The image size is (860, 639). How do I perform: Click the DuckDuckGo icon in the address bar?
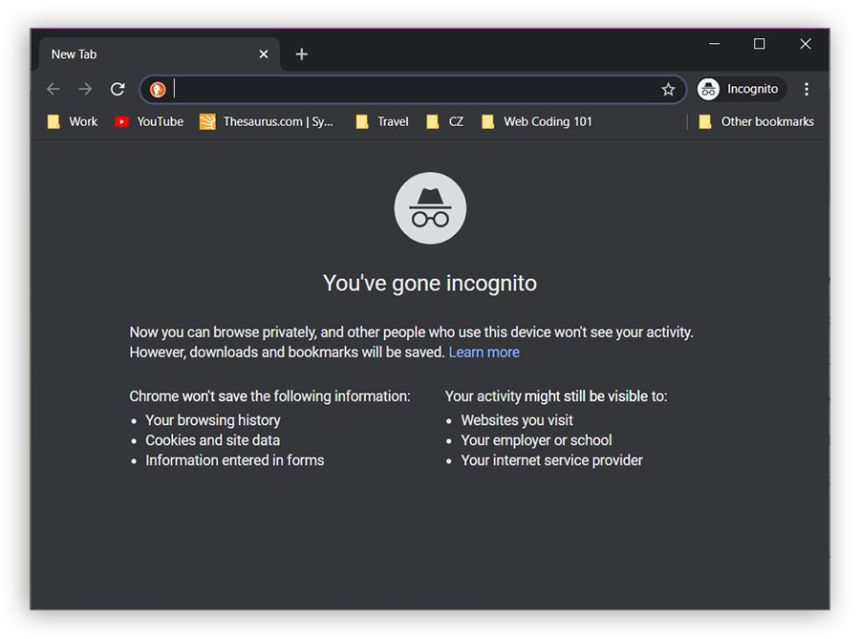157,89
